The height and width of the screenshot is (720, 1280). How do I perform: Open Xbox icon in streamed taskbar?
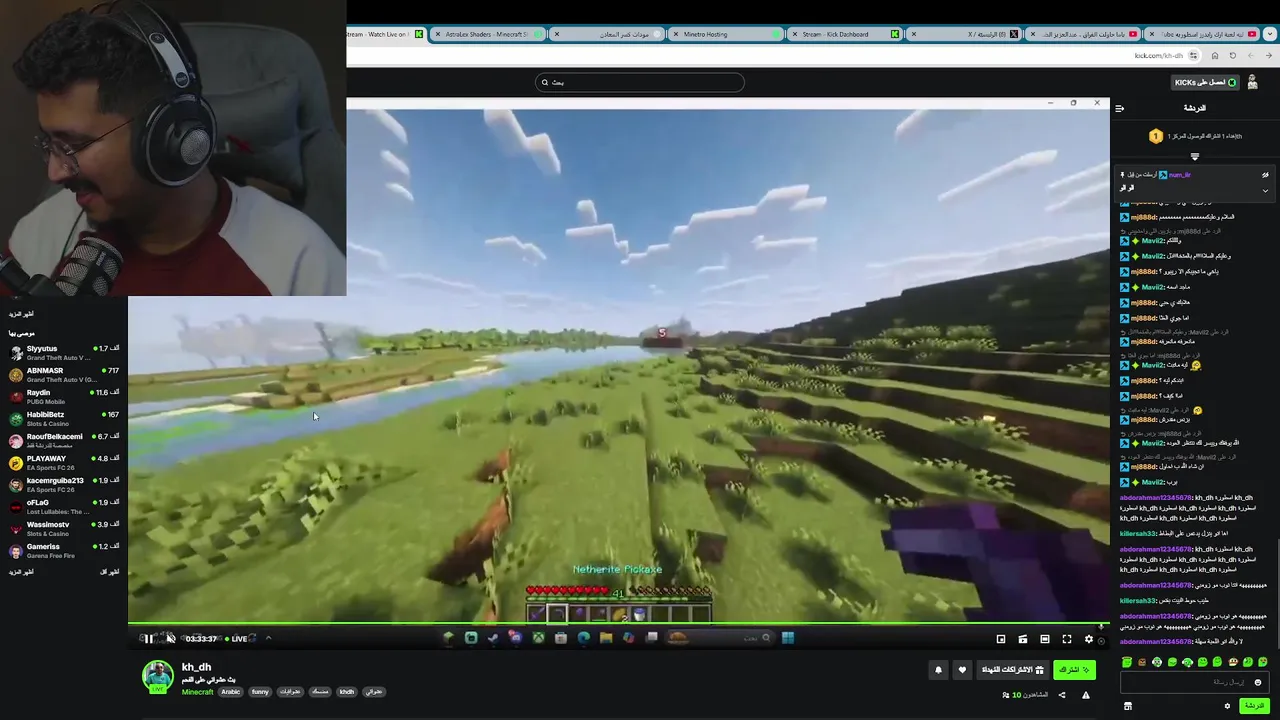click(538, 638)
